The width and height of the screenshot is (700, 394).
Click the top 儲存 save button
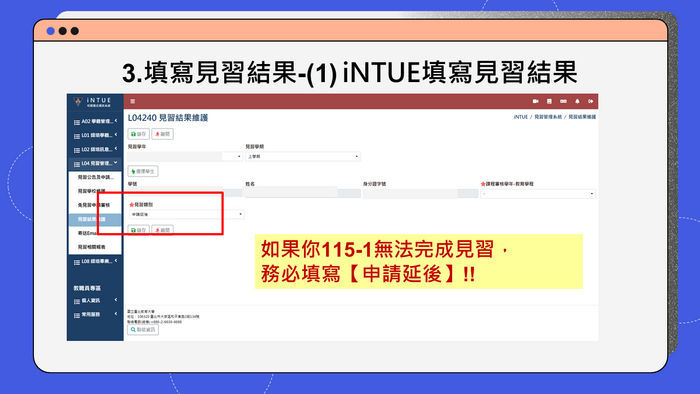[x=138, y=134]
